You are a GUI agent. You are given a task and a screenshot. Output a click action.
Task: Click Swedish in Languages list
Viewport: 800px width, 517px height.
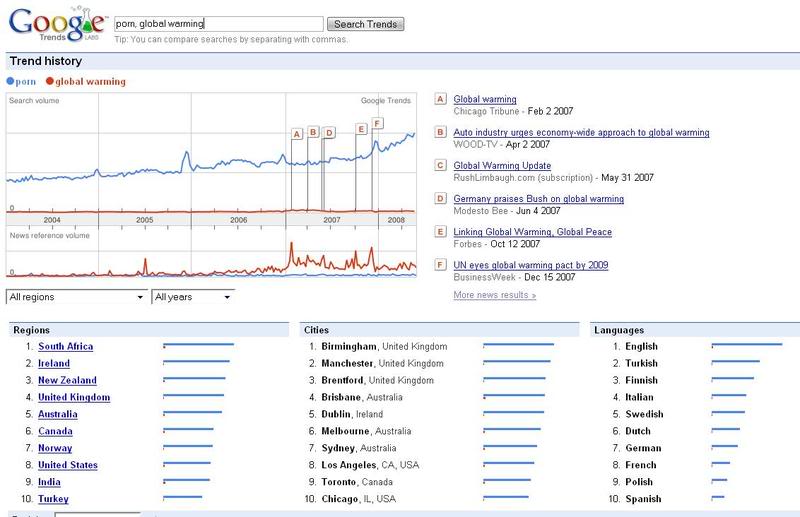644,414
